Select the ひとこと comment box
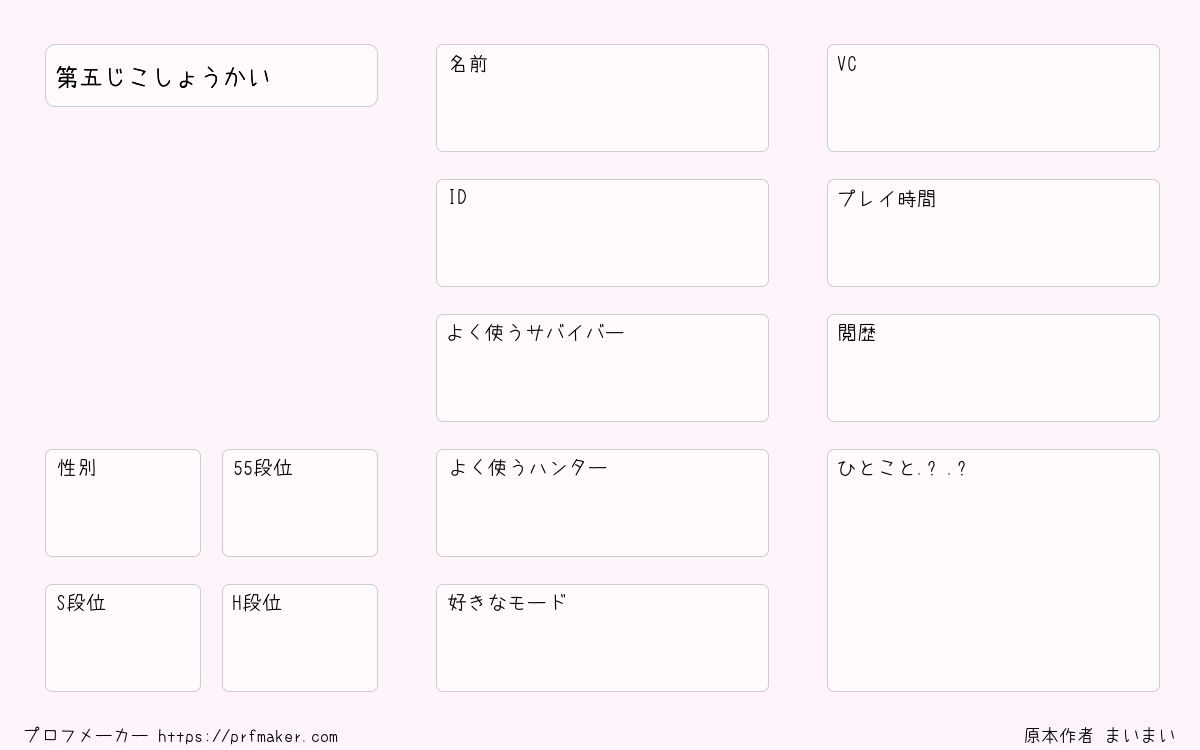Image resolution: width=1200 pixels, height=750 pixels. click(x=993, y=570)
